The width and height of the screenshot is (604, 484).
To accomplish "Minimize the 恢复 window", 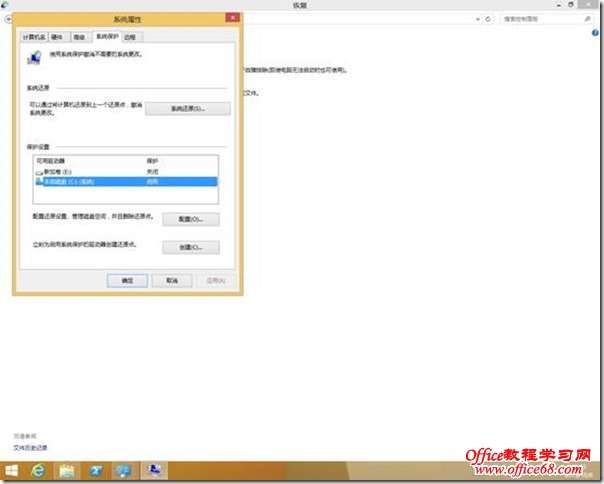I will point(559,5).
